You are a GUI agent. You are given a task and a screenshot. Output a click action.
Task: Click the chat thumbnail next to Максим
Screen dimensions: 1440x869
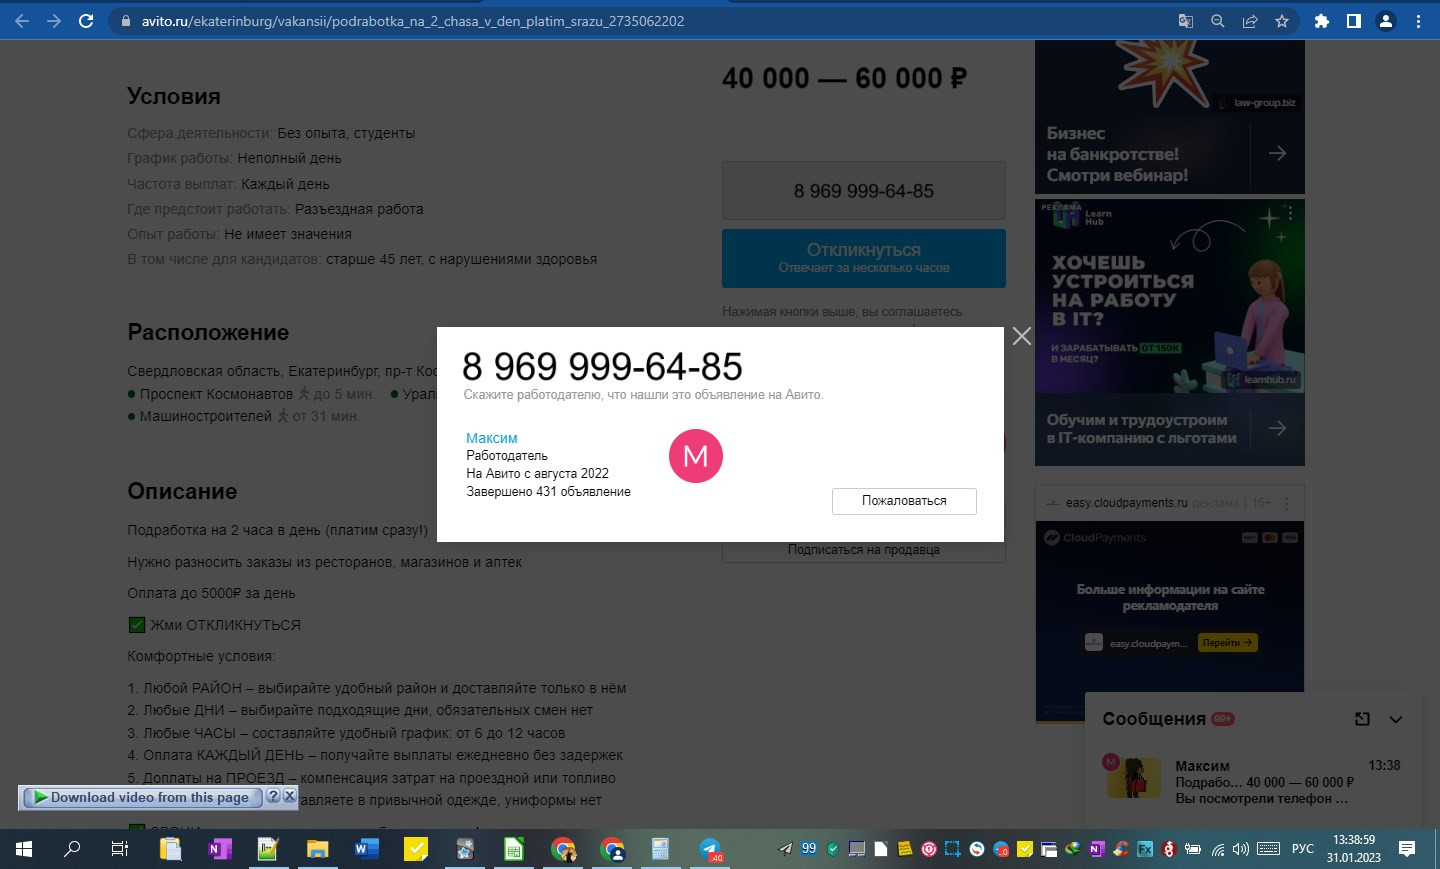click(x=1134, y=779)
